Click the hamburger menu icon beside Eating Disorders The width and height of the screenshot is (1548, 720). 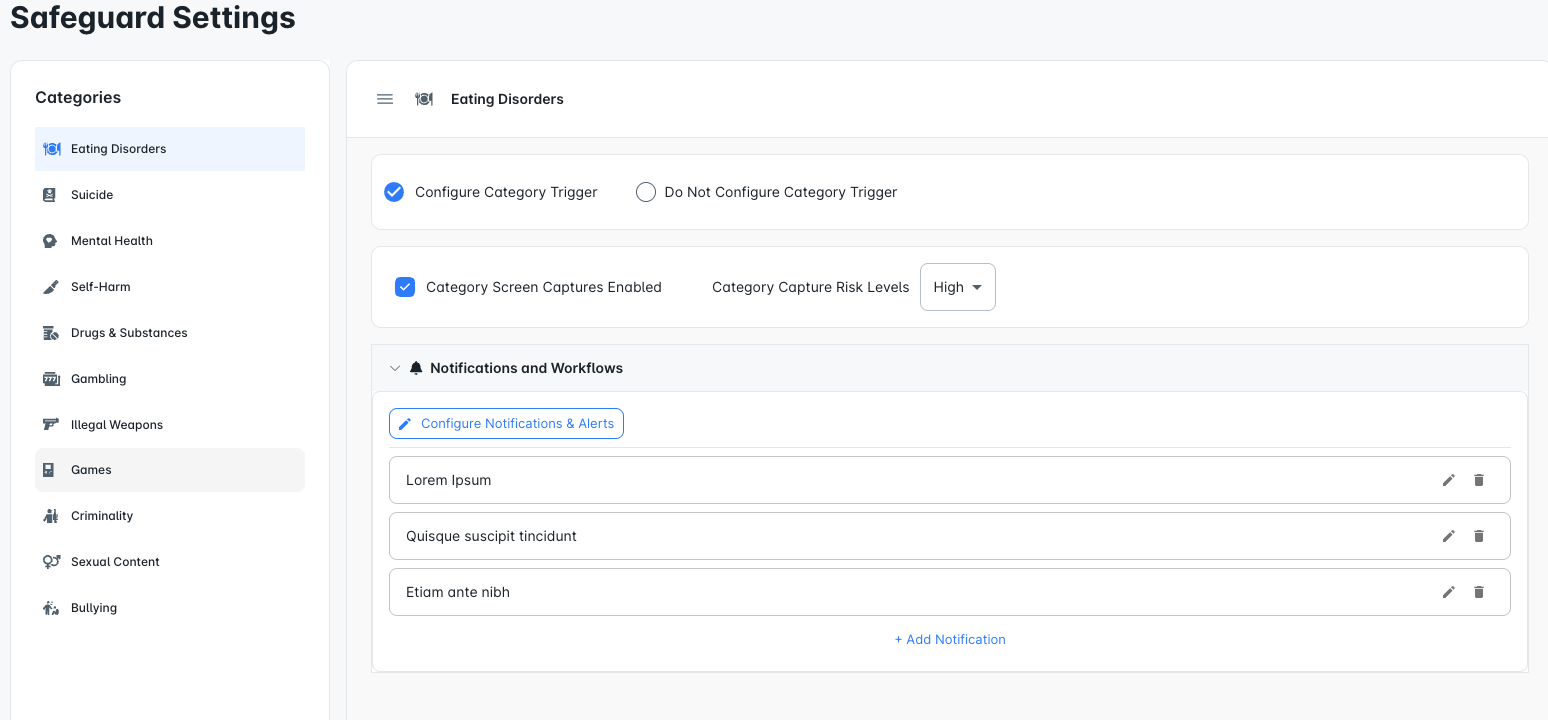point(385,99)
